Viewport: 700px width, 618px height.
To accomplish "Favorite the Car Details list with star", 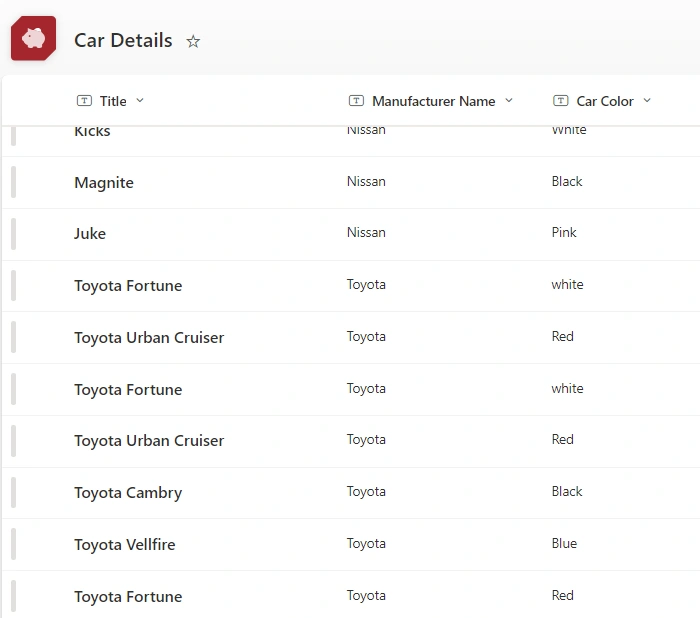I will 193,42.
